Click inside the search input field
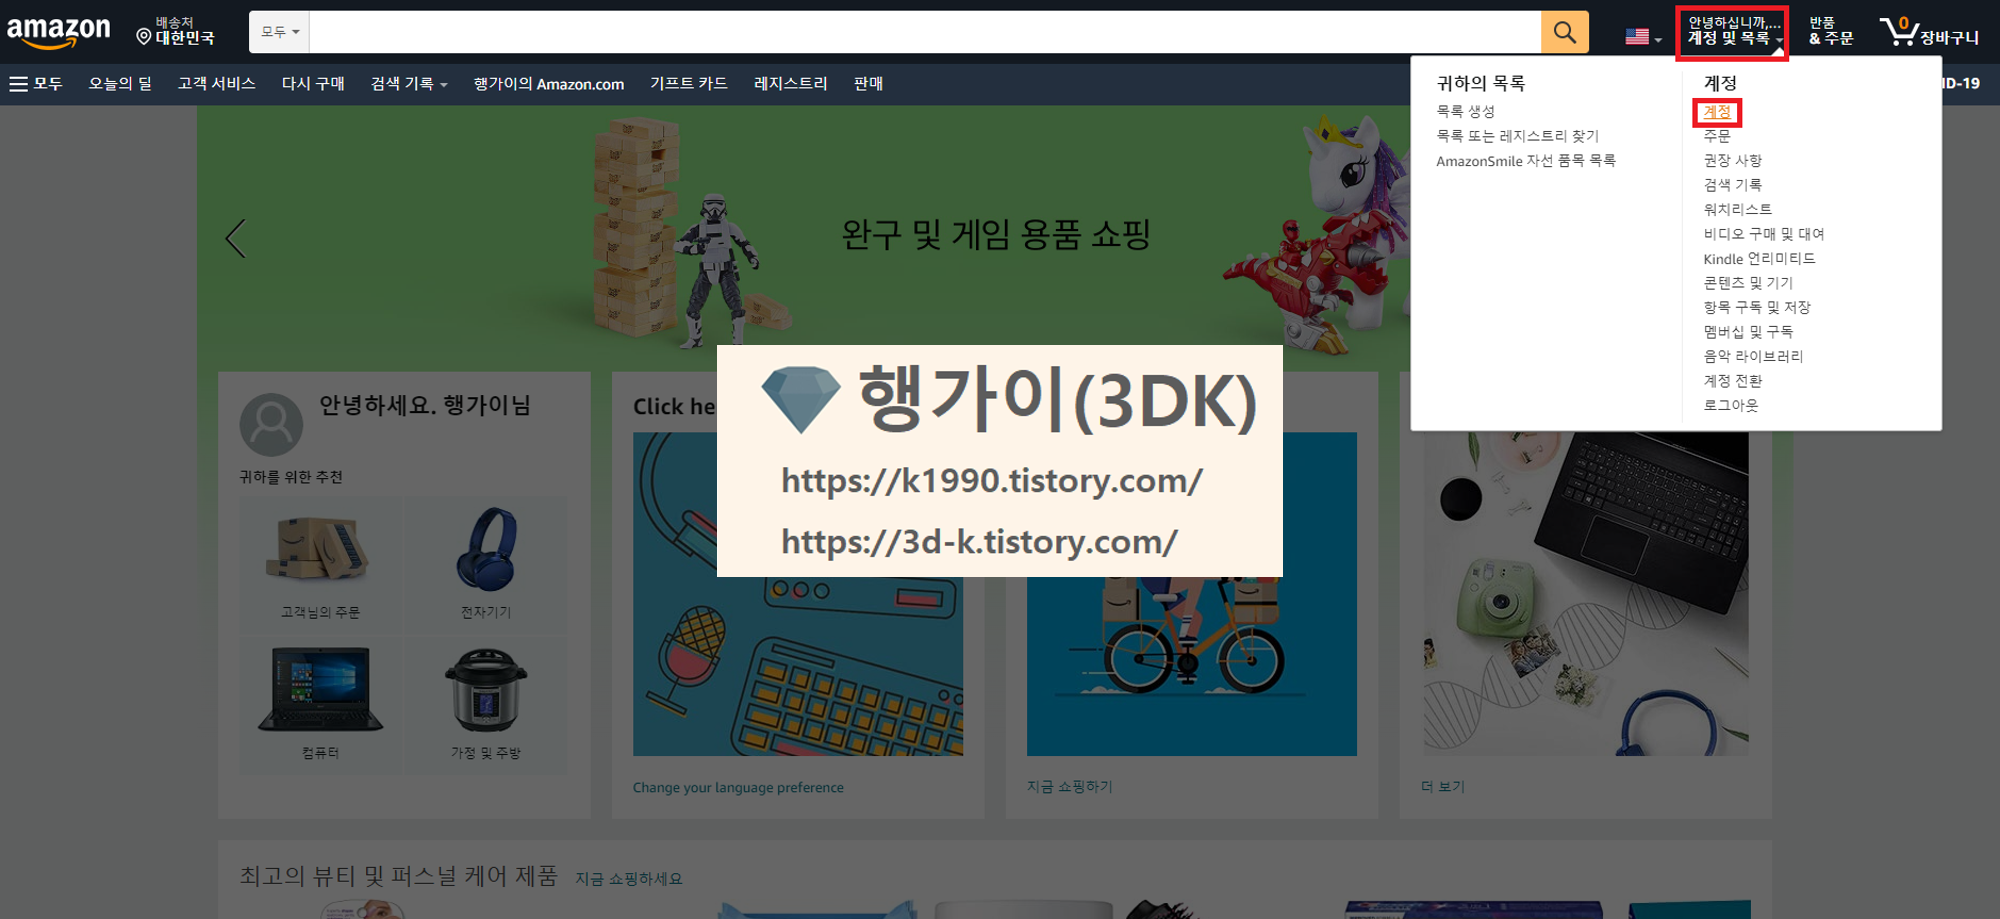The height and width of the screenshot is (919, 2000). tap(925, 32)
